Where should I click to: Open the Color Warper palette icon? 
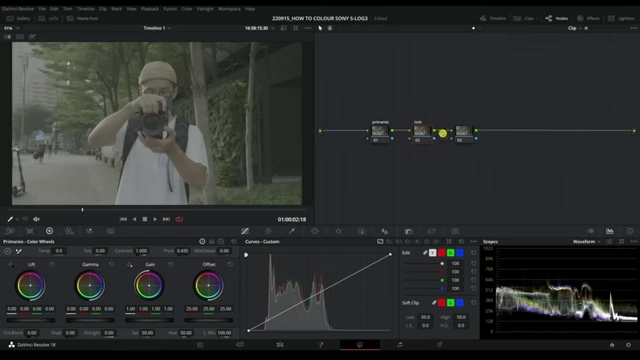(268, 231)
